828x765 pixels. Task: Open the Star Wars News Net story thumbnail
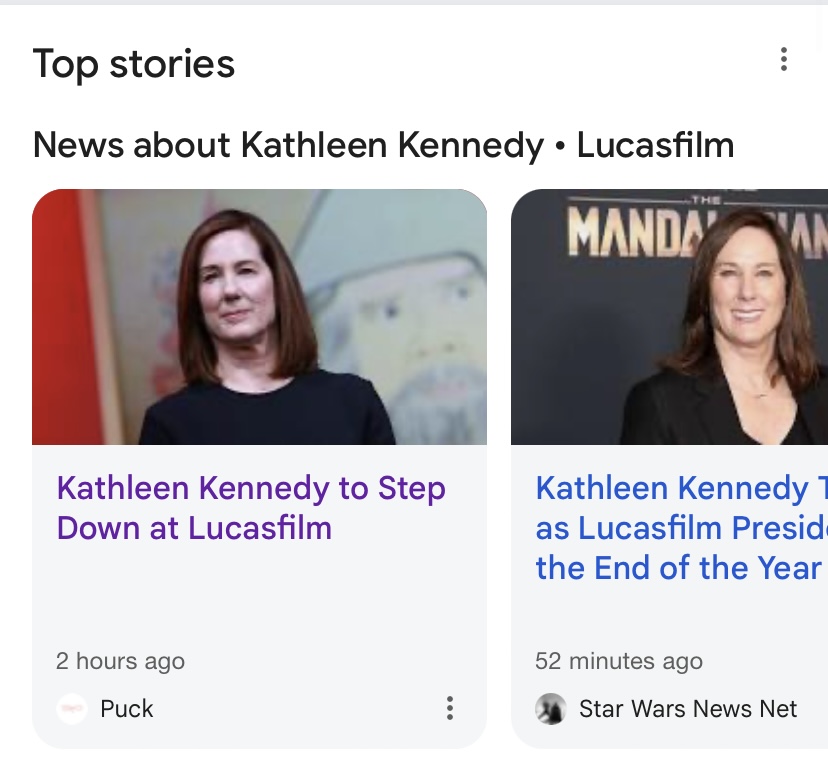coord(670,317)
